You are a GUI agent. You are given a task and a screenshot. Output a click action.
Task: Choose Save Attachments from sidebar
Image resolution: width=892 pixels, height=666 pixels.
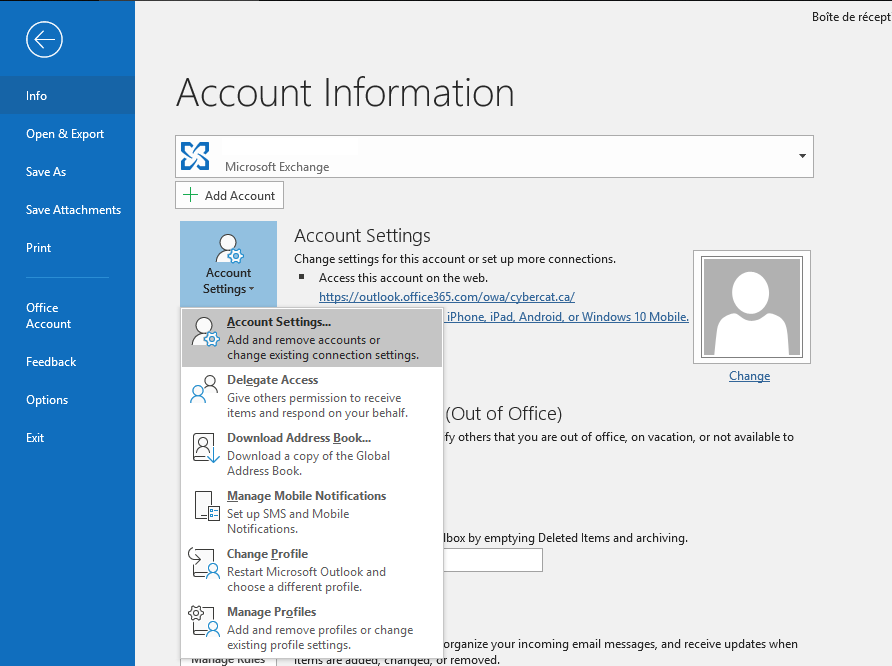coord(73,210)
